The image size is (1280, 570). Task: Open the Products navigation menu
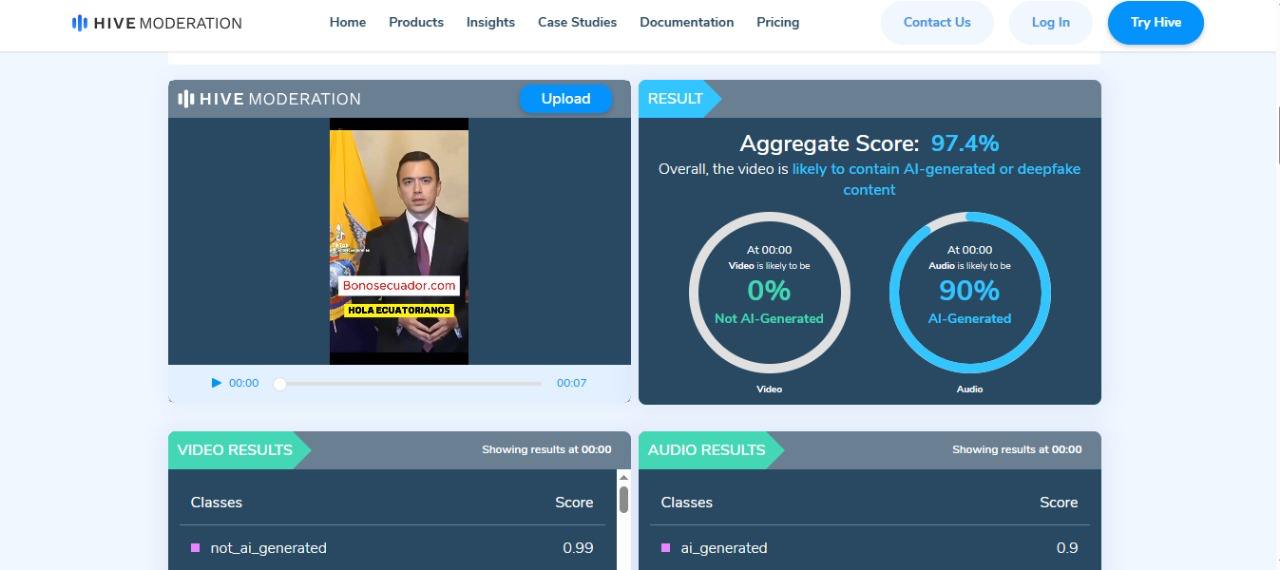[416, 22]
